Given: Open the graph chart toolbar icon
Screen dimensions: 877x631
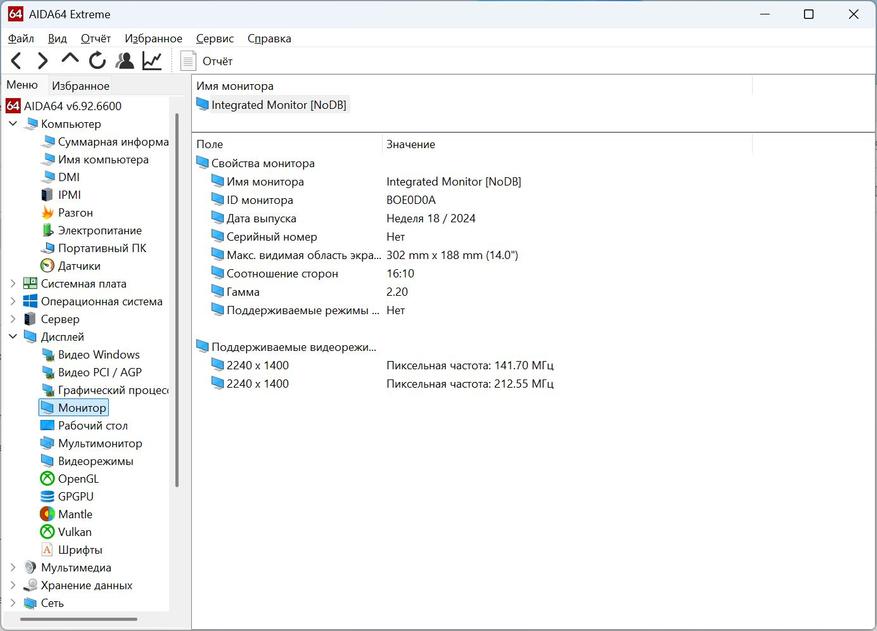Looking at the screenshot, I should point(152,61).
